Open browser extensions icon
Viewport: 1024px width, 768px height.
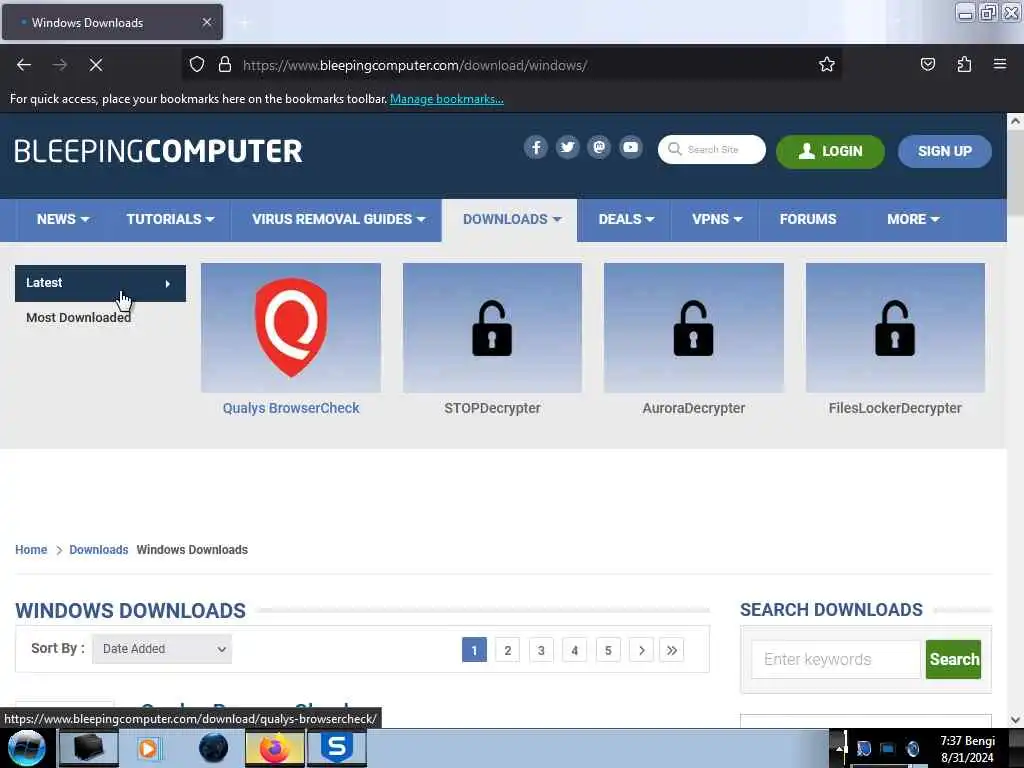click(964, 65)
